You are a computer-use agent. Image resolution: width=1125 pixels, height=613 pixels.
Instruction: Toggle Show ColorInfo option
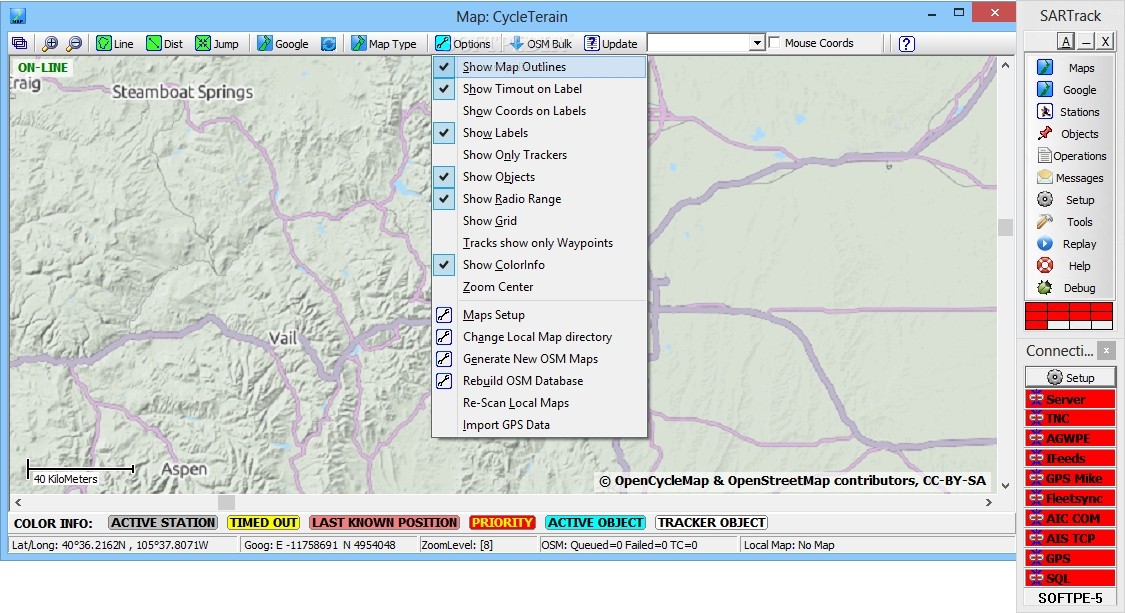coord(539,265)
